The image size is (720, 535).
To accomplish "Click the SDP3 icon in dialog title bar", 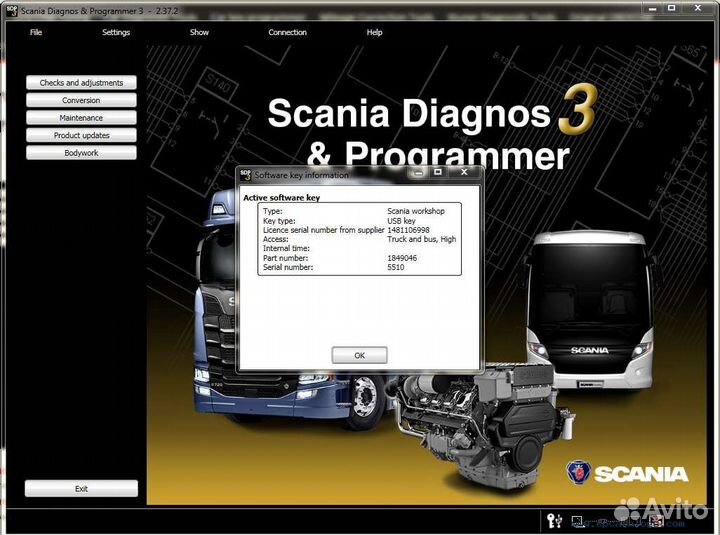I will 246,175.
